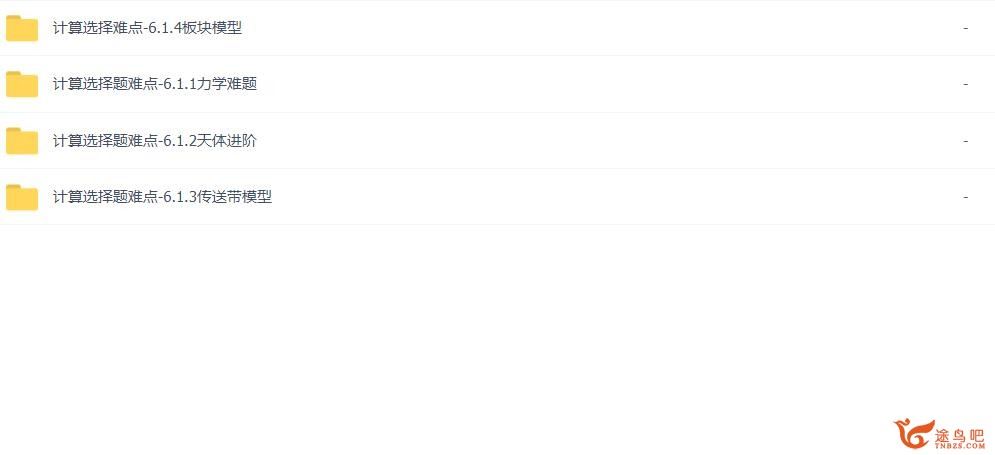Image resolution: width=995 pixels, height=455 pixels.
Task: Select the 计算选择题难点-6.1.2天体进阶 folder name
Action: point(155,140)
